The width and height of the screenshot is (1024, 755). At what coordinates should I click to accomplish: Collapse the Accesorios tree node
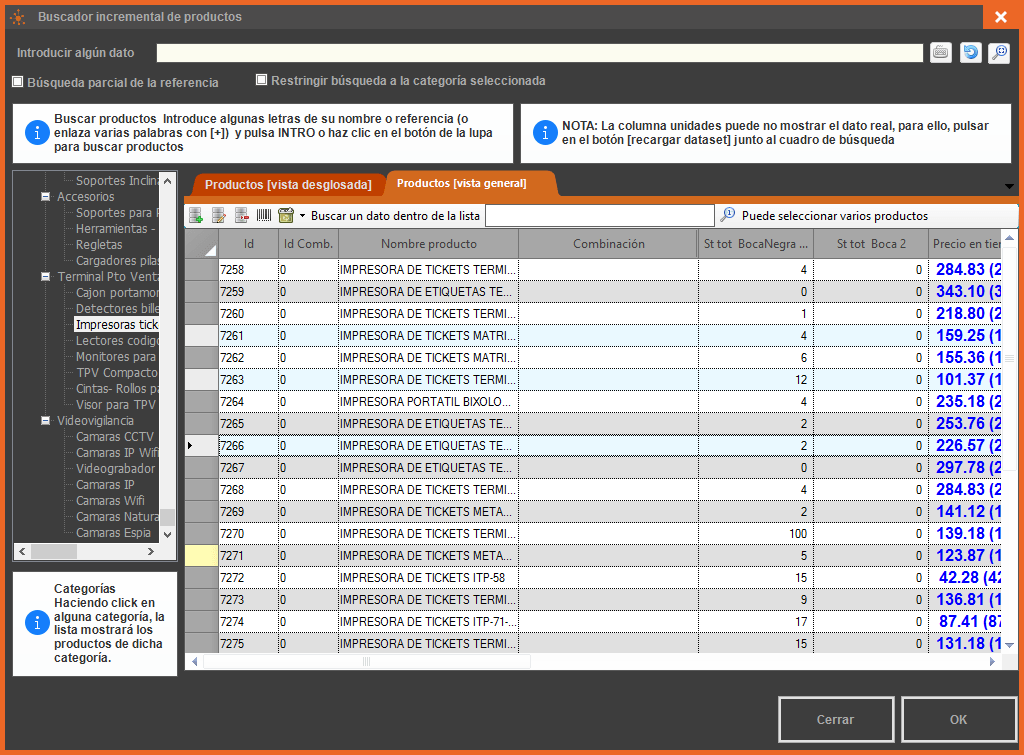pos(46,197)
